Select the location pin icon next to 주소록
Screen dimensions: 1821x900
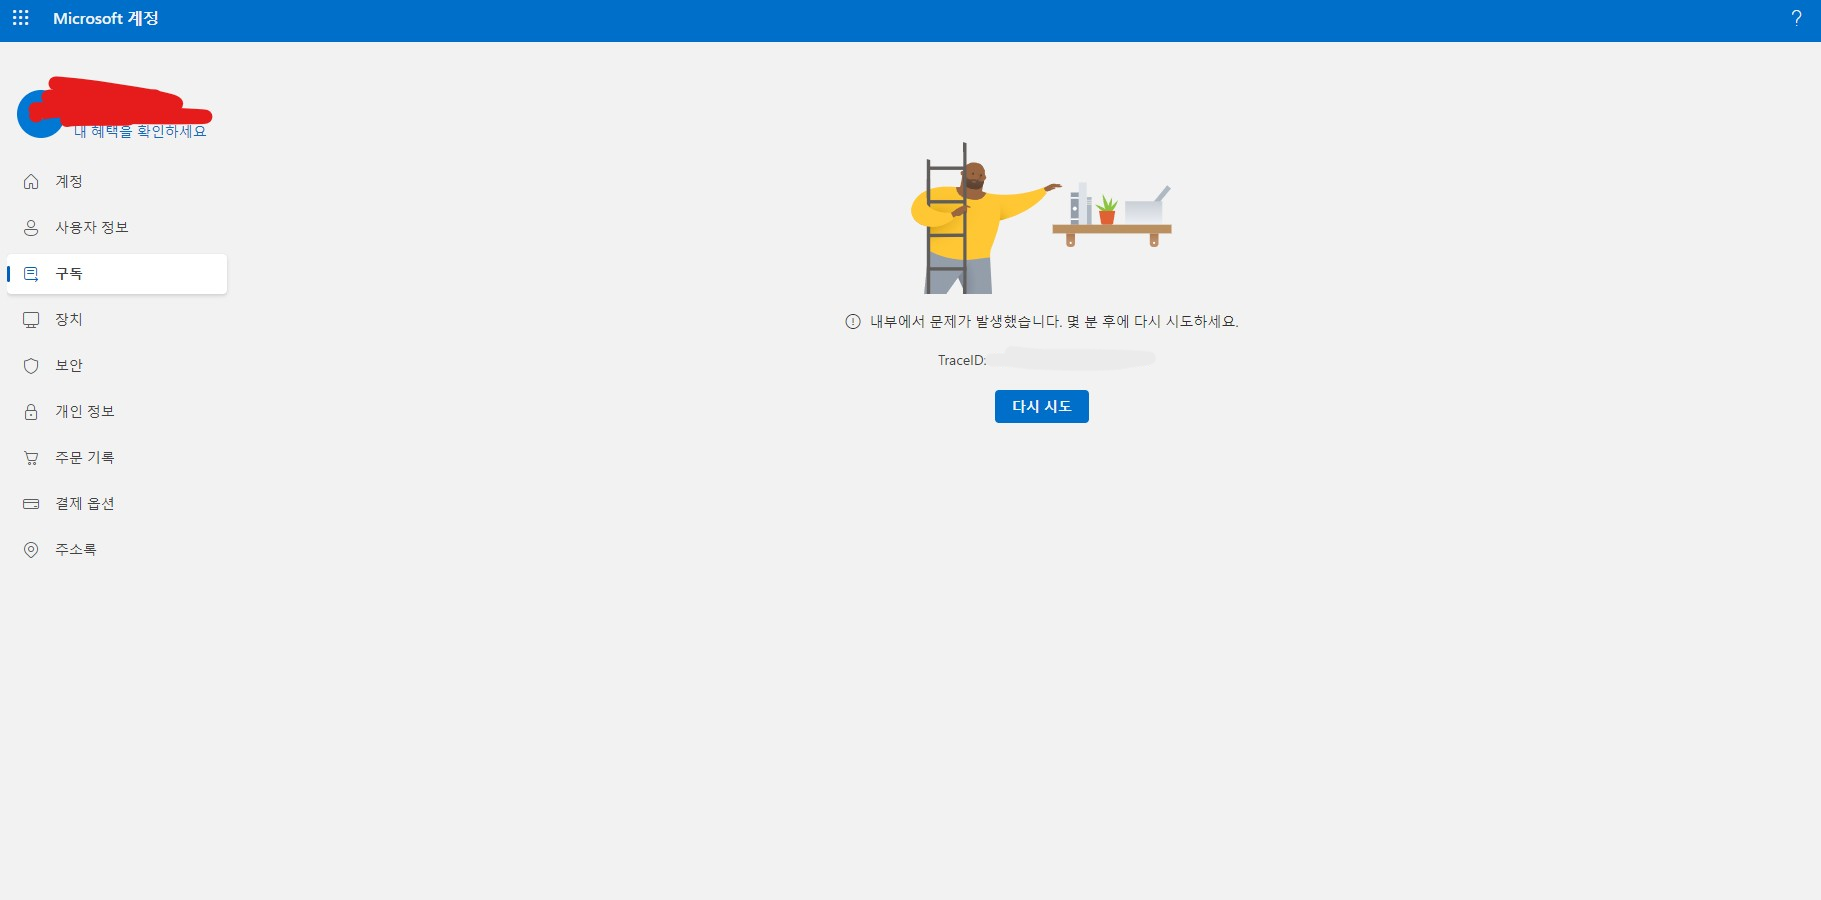pos(31,548)
